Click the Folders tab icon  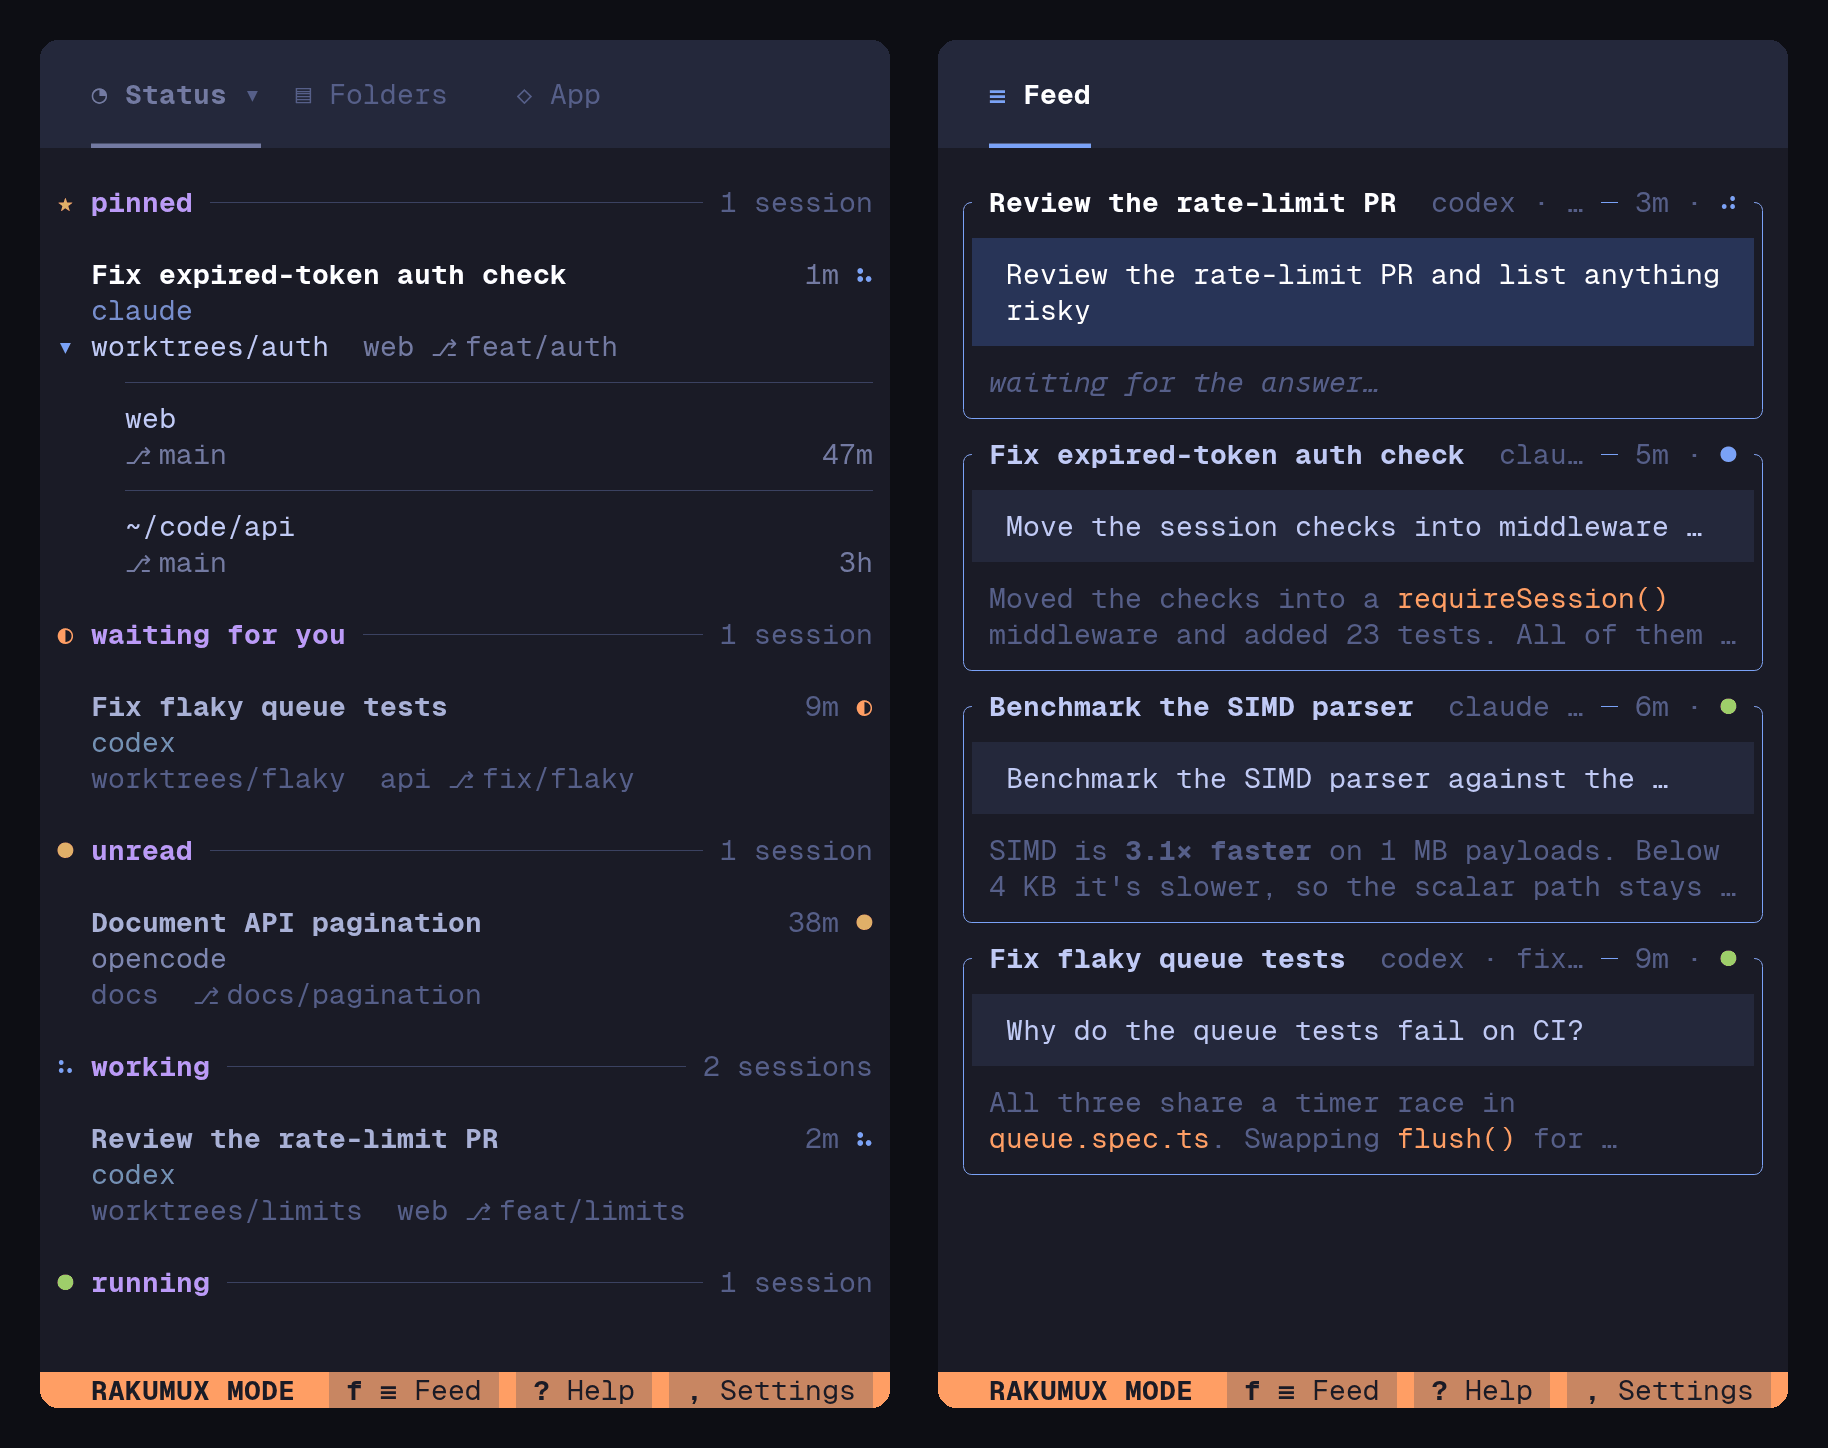pos(303,96)
